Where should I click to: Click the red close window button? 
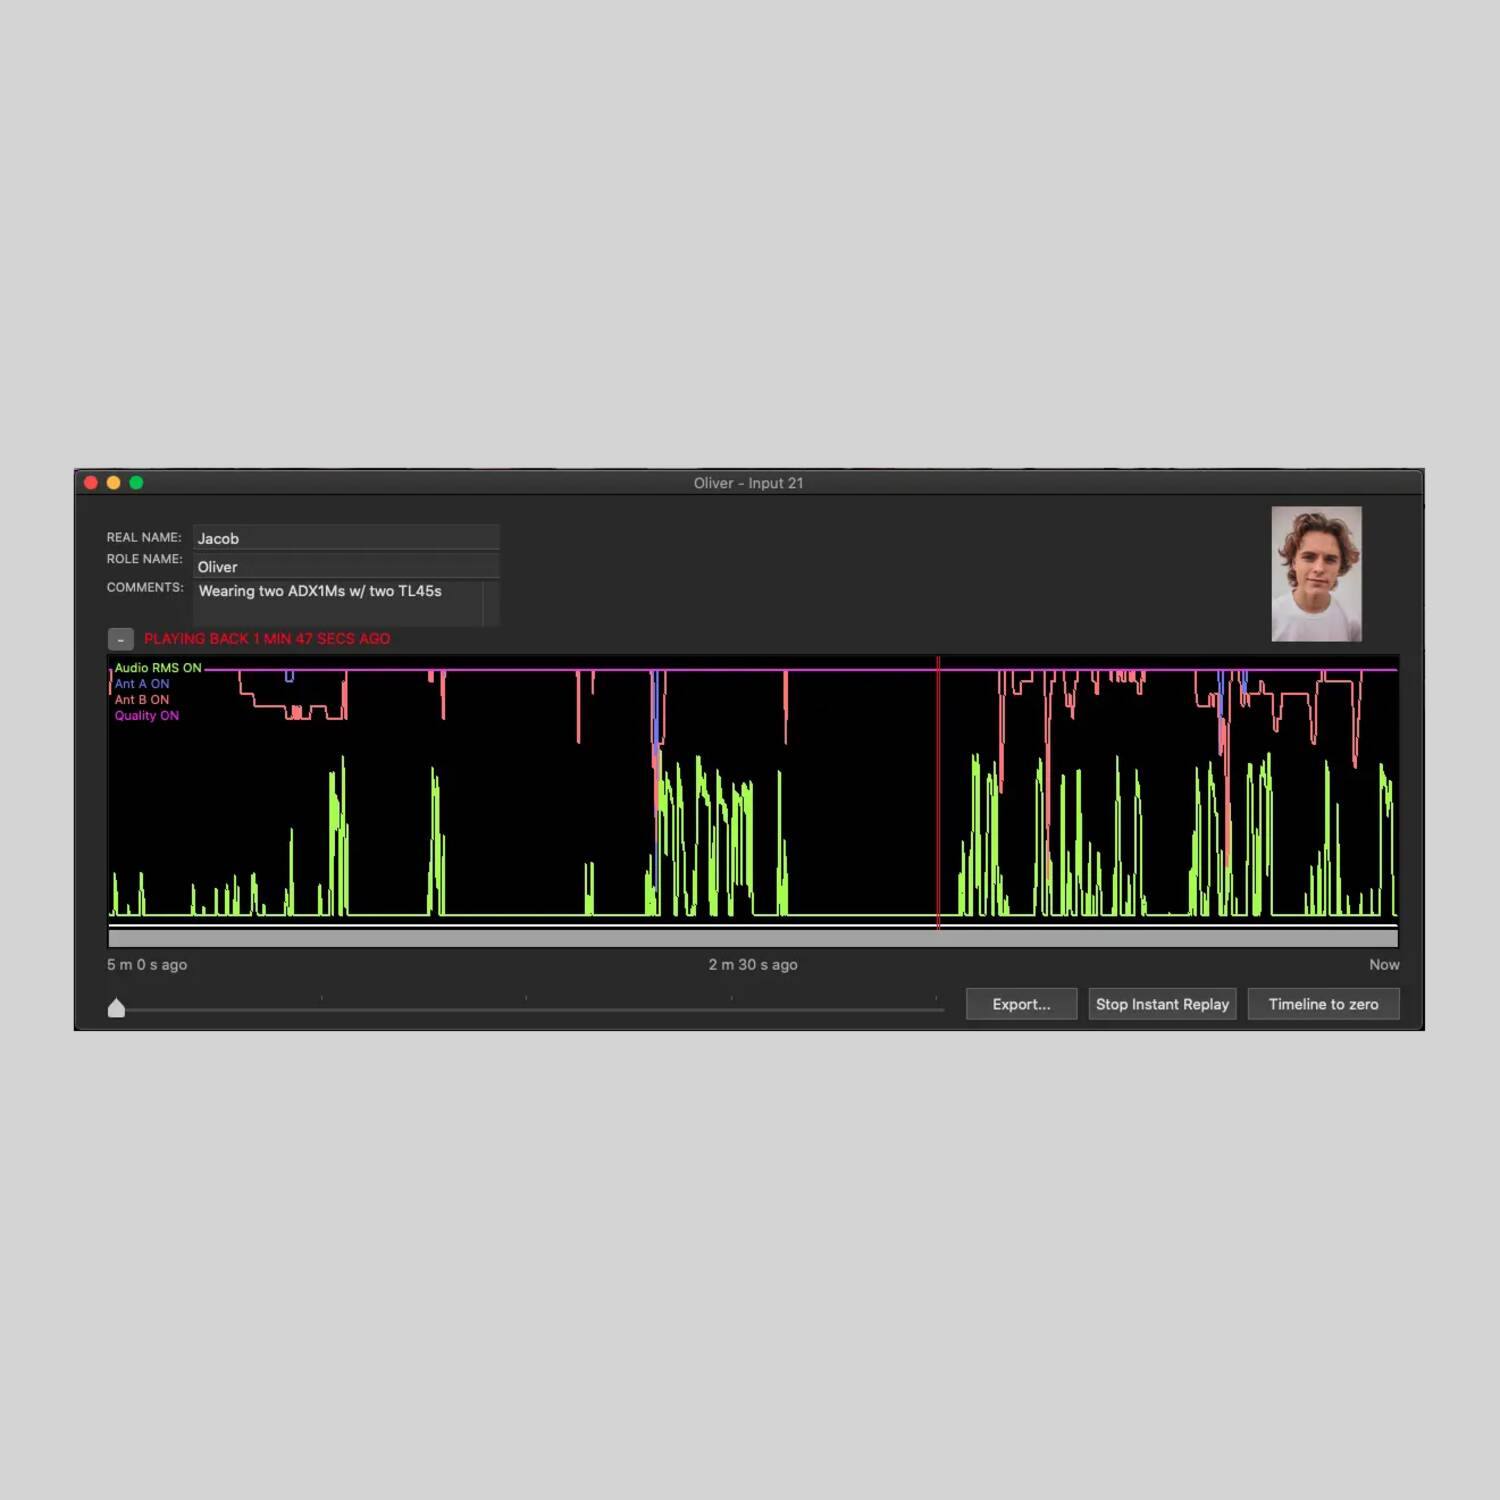(x=91, y=483)
